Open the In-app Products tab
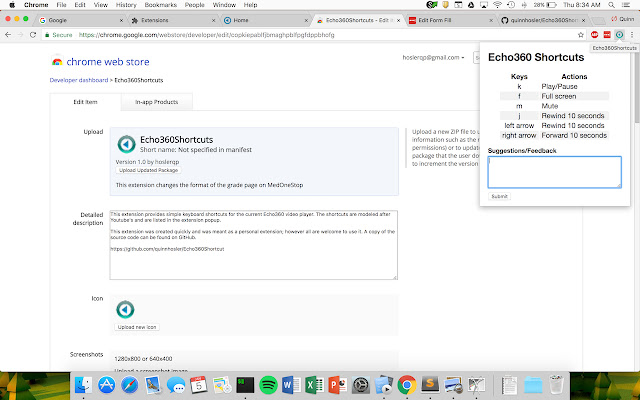Screen dimensions: 640x400 [157, 102]
